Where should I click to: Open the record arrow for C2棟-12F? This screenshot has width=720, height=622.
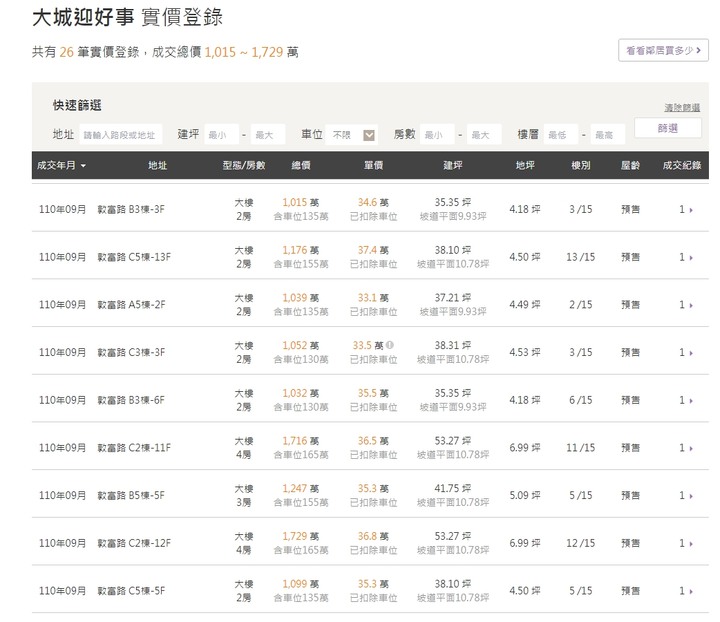(689, 544)
